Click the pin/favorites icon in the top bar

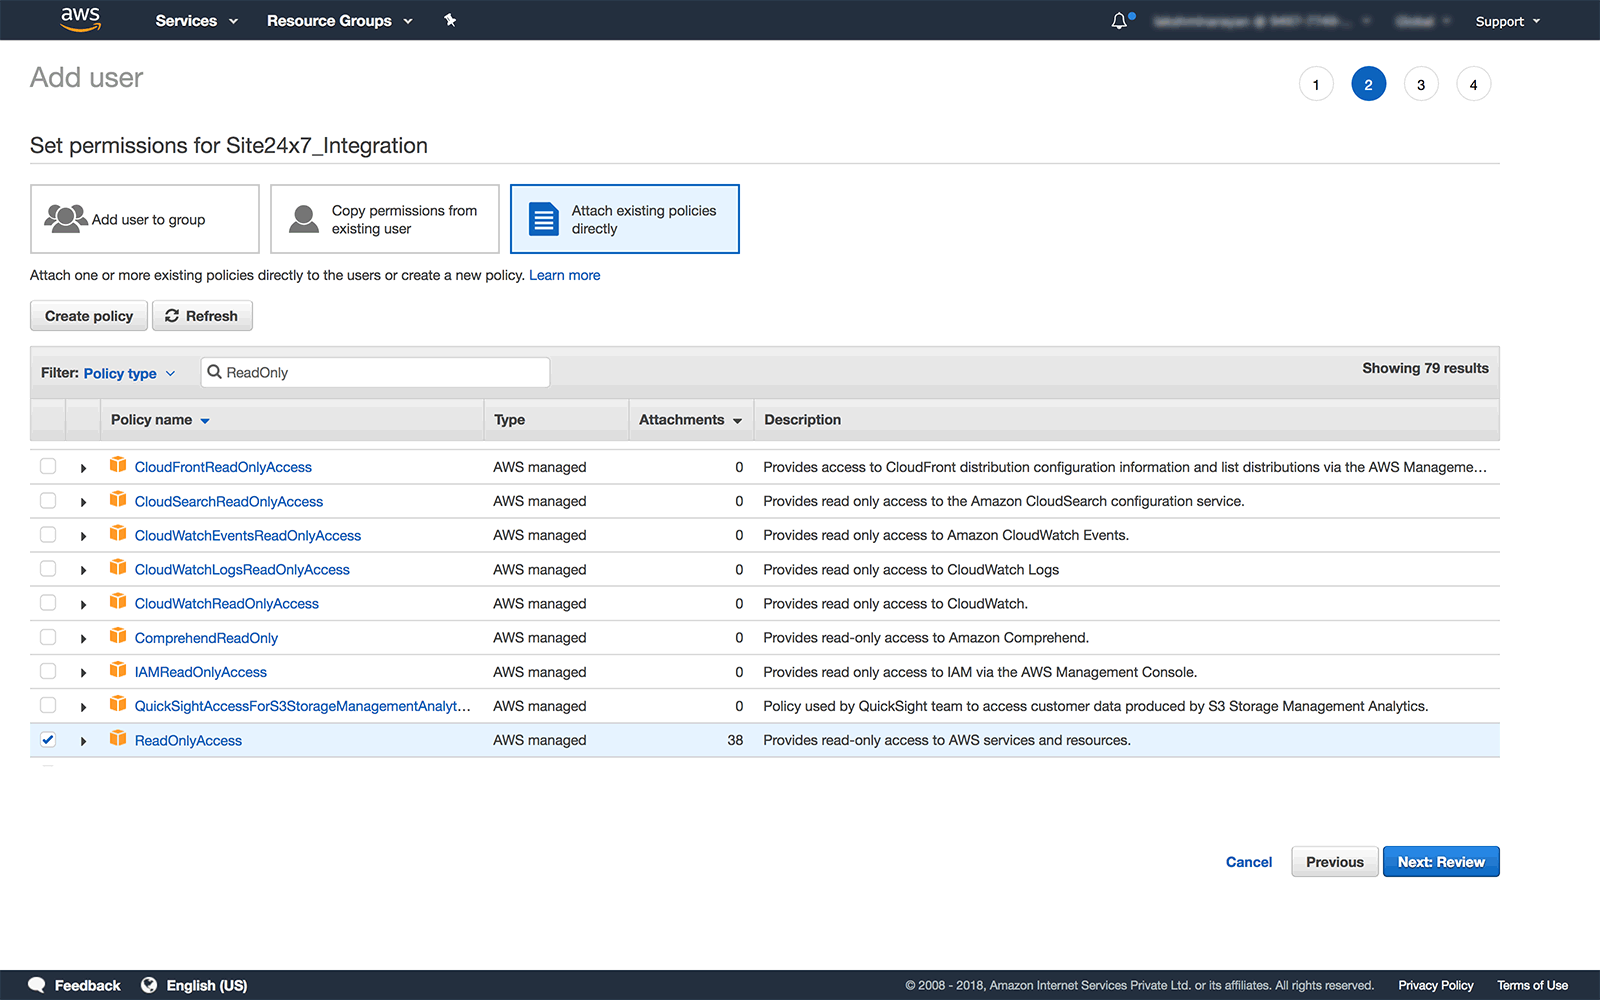click(450, 20)
